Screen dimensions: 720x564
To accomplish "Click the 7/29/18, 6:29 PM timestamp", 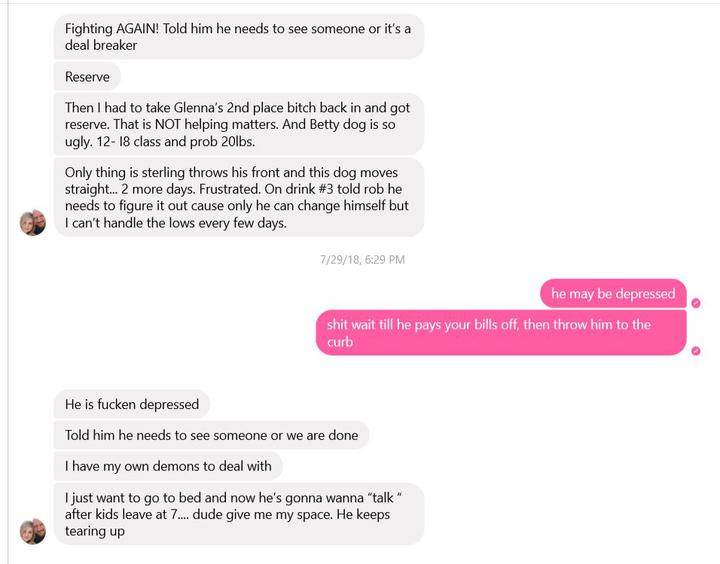I will 362,259.
